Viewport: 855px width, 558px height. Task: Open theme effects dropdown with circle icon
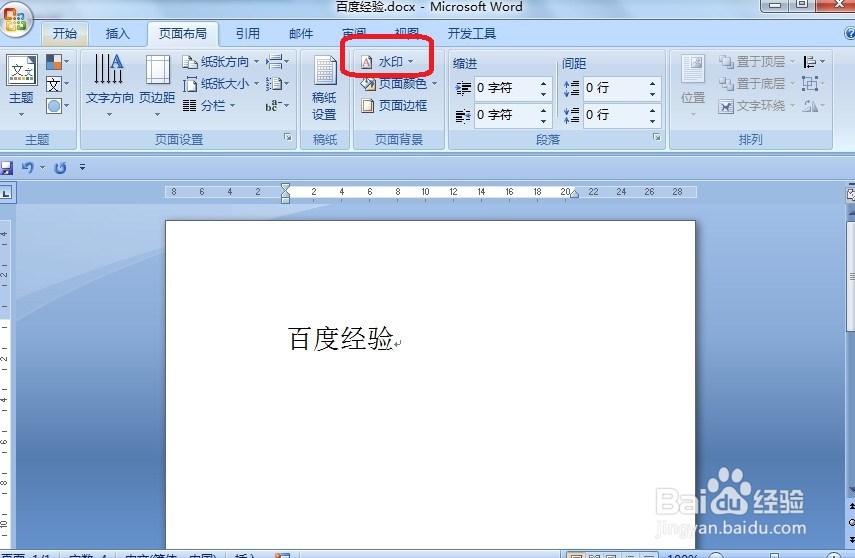point(57,106)
